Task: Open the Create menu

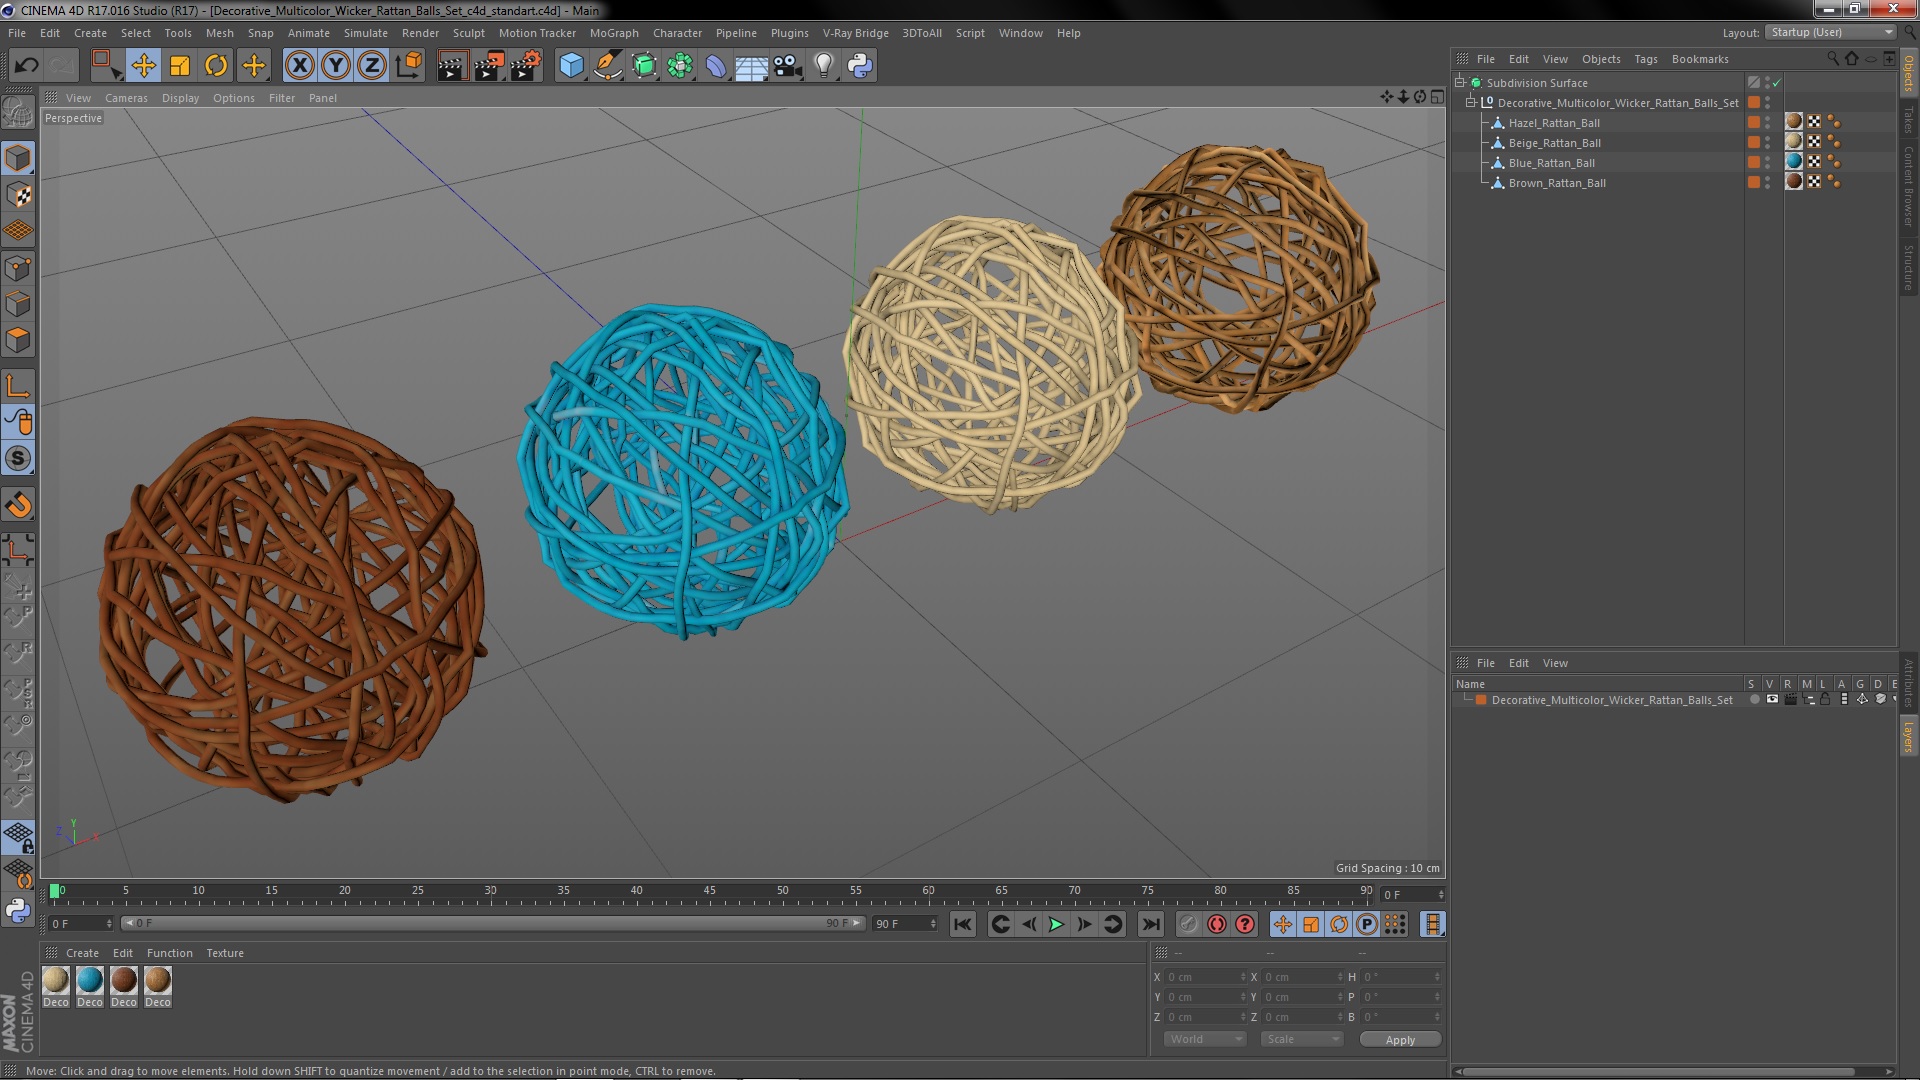Action: 90,33
